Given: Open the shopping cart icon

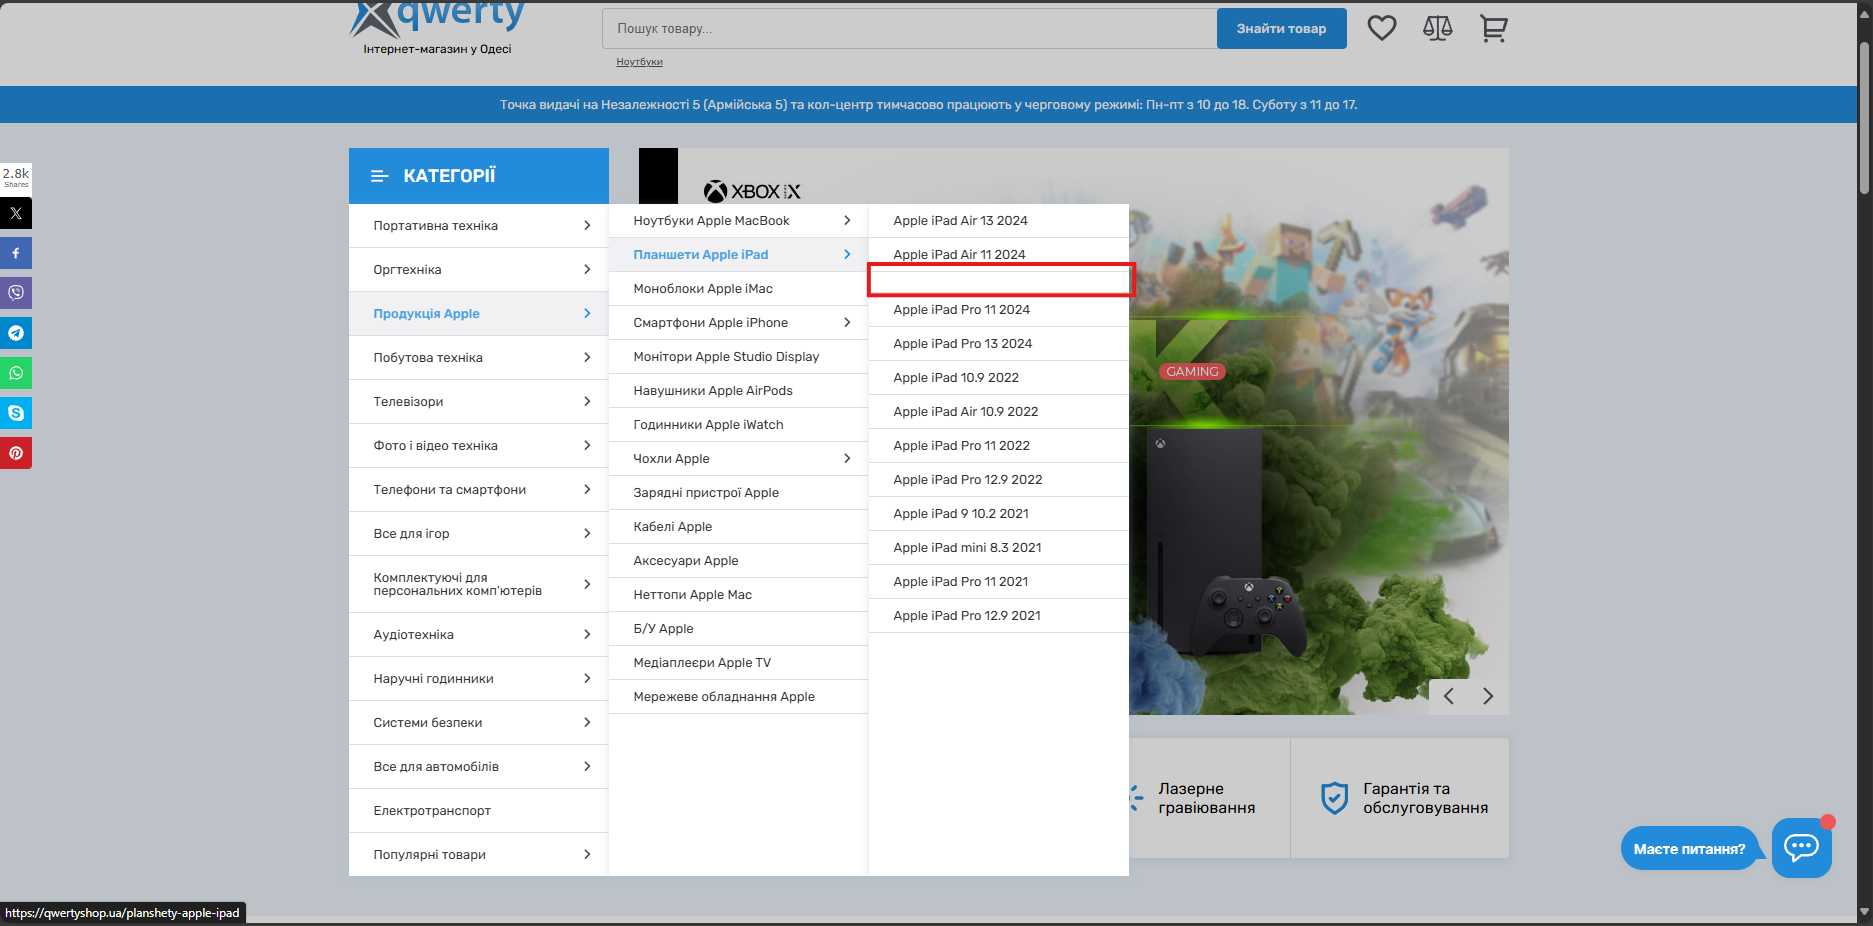Looking at the screenshot, I should (1493, 28).
